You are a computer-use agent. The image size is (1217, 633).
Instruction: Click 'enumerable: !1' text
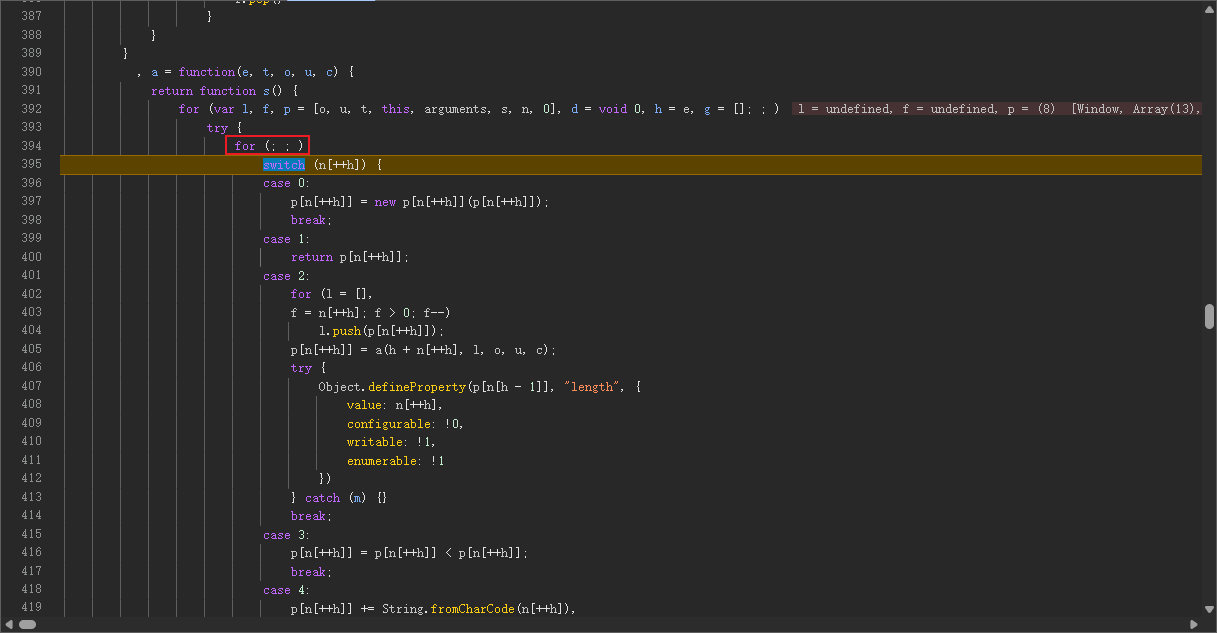(x=396, y=461)
